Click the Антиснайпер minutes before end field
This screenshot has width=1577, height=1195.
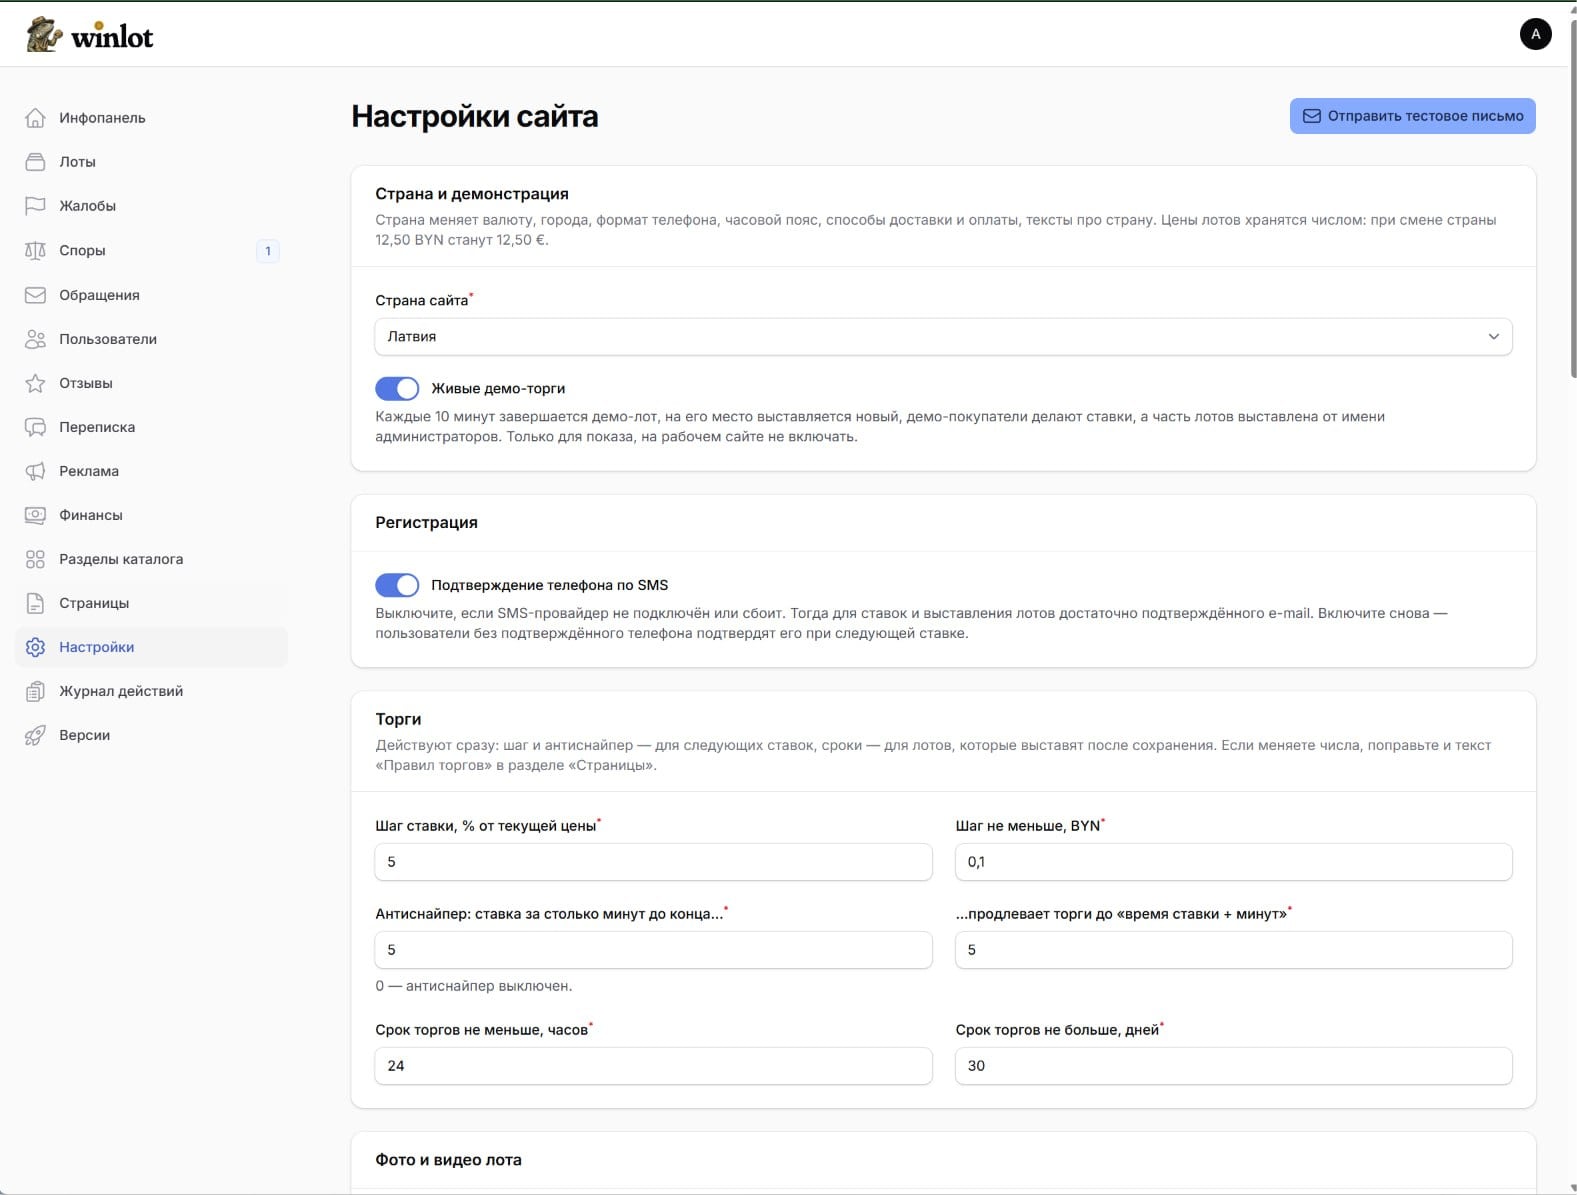(x=653, y=950)
